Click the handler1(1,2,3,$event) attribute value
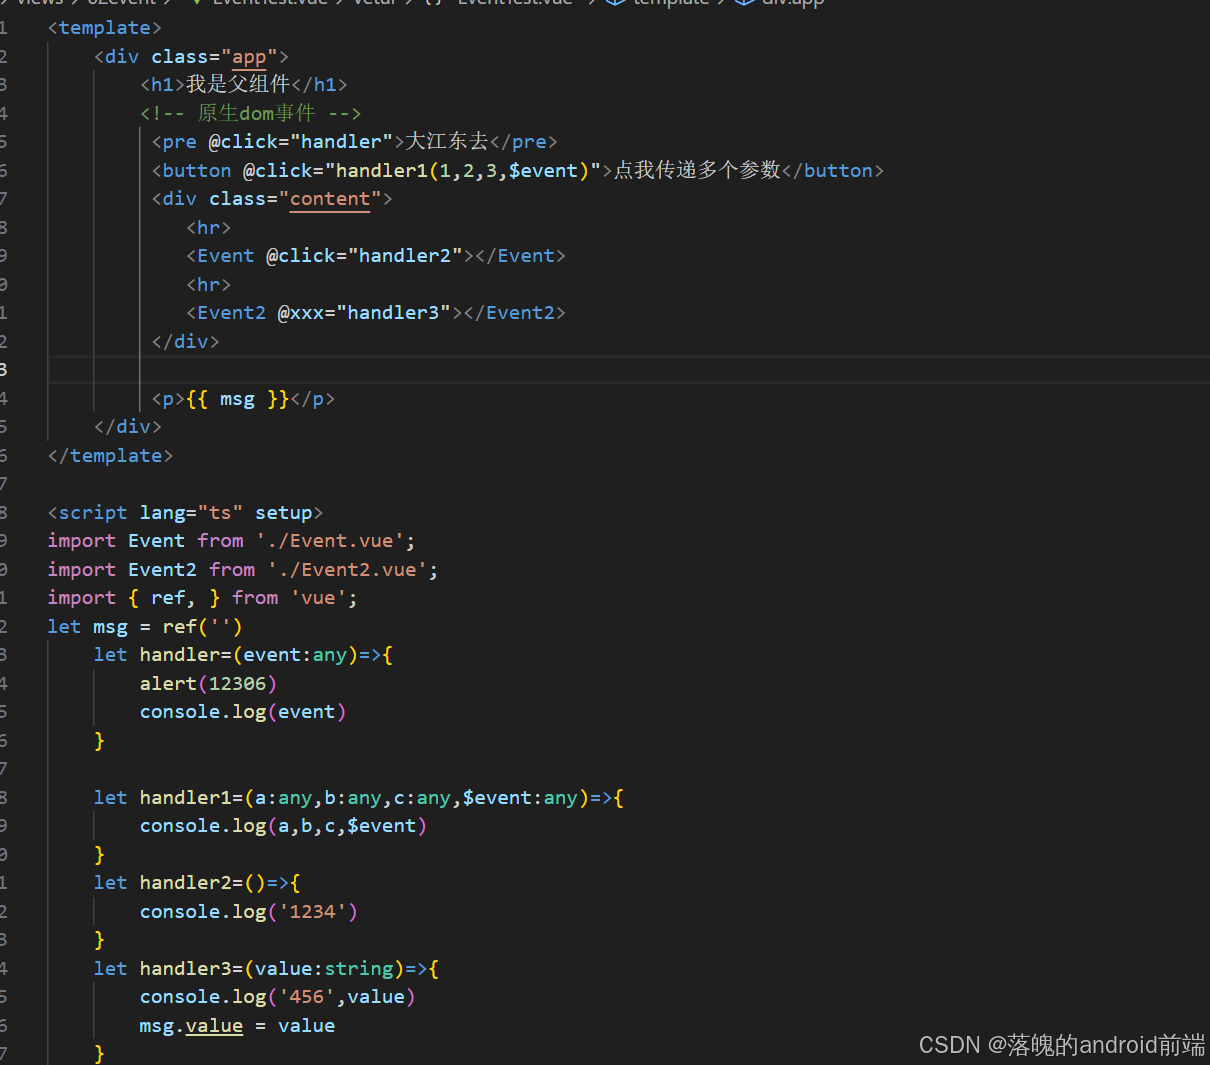Screen dimensions: 1210x1065 click(x=463, y=171)
